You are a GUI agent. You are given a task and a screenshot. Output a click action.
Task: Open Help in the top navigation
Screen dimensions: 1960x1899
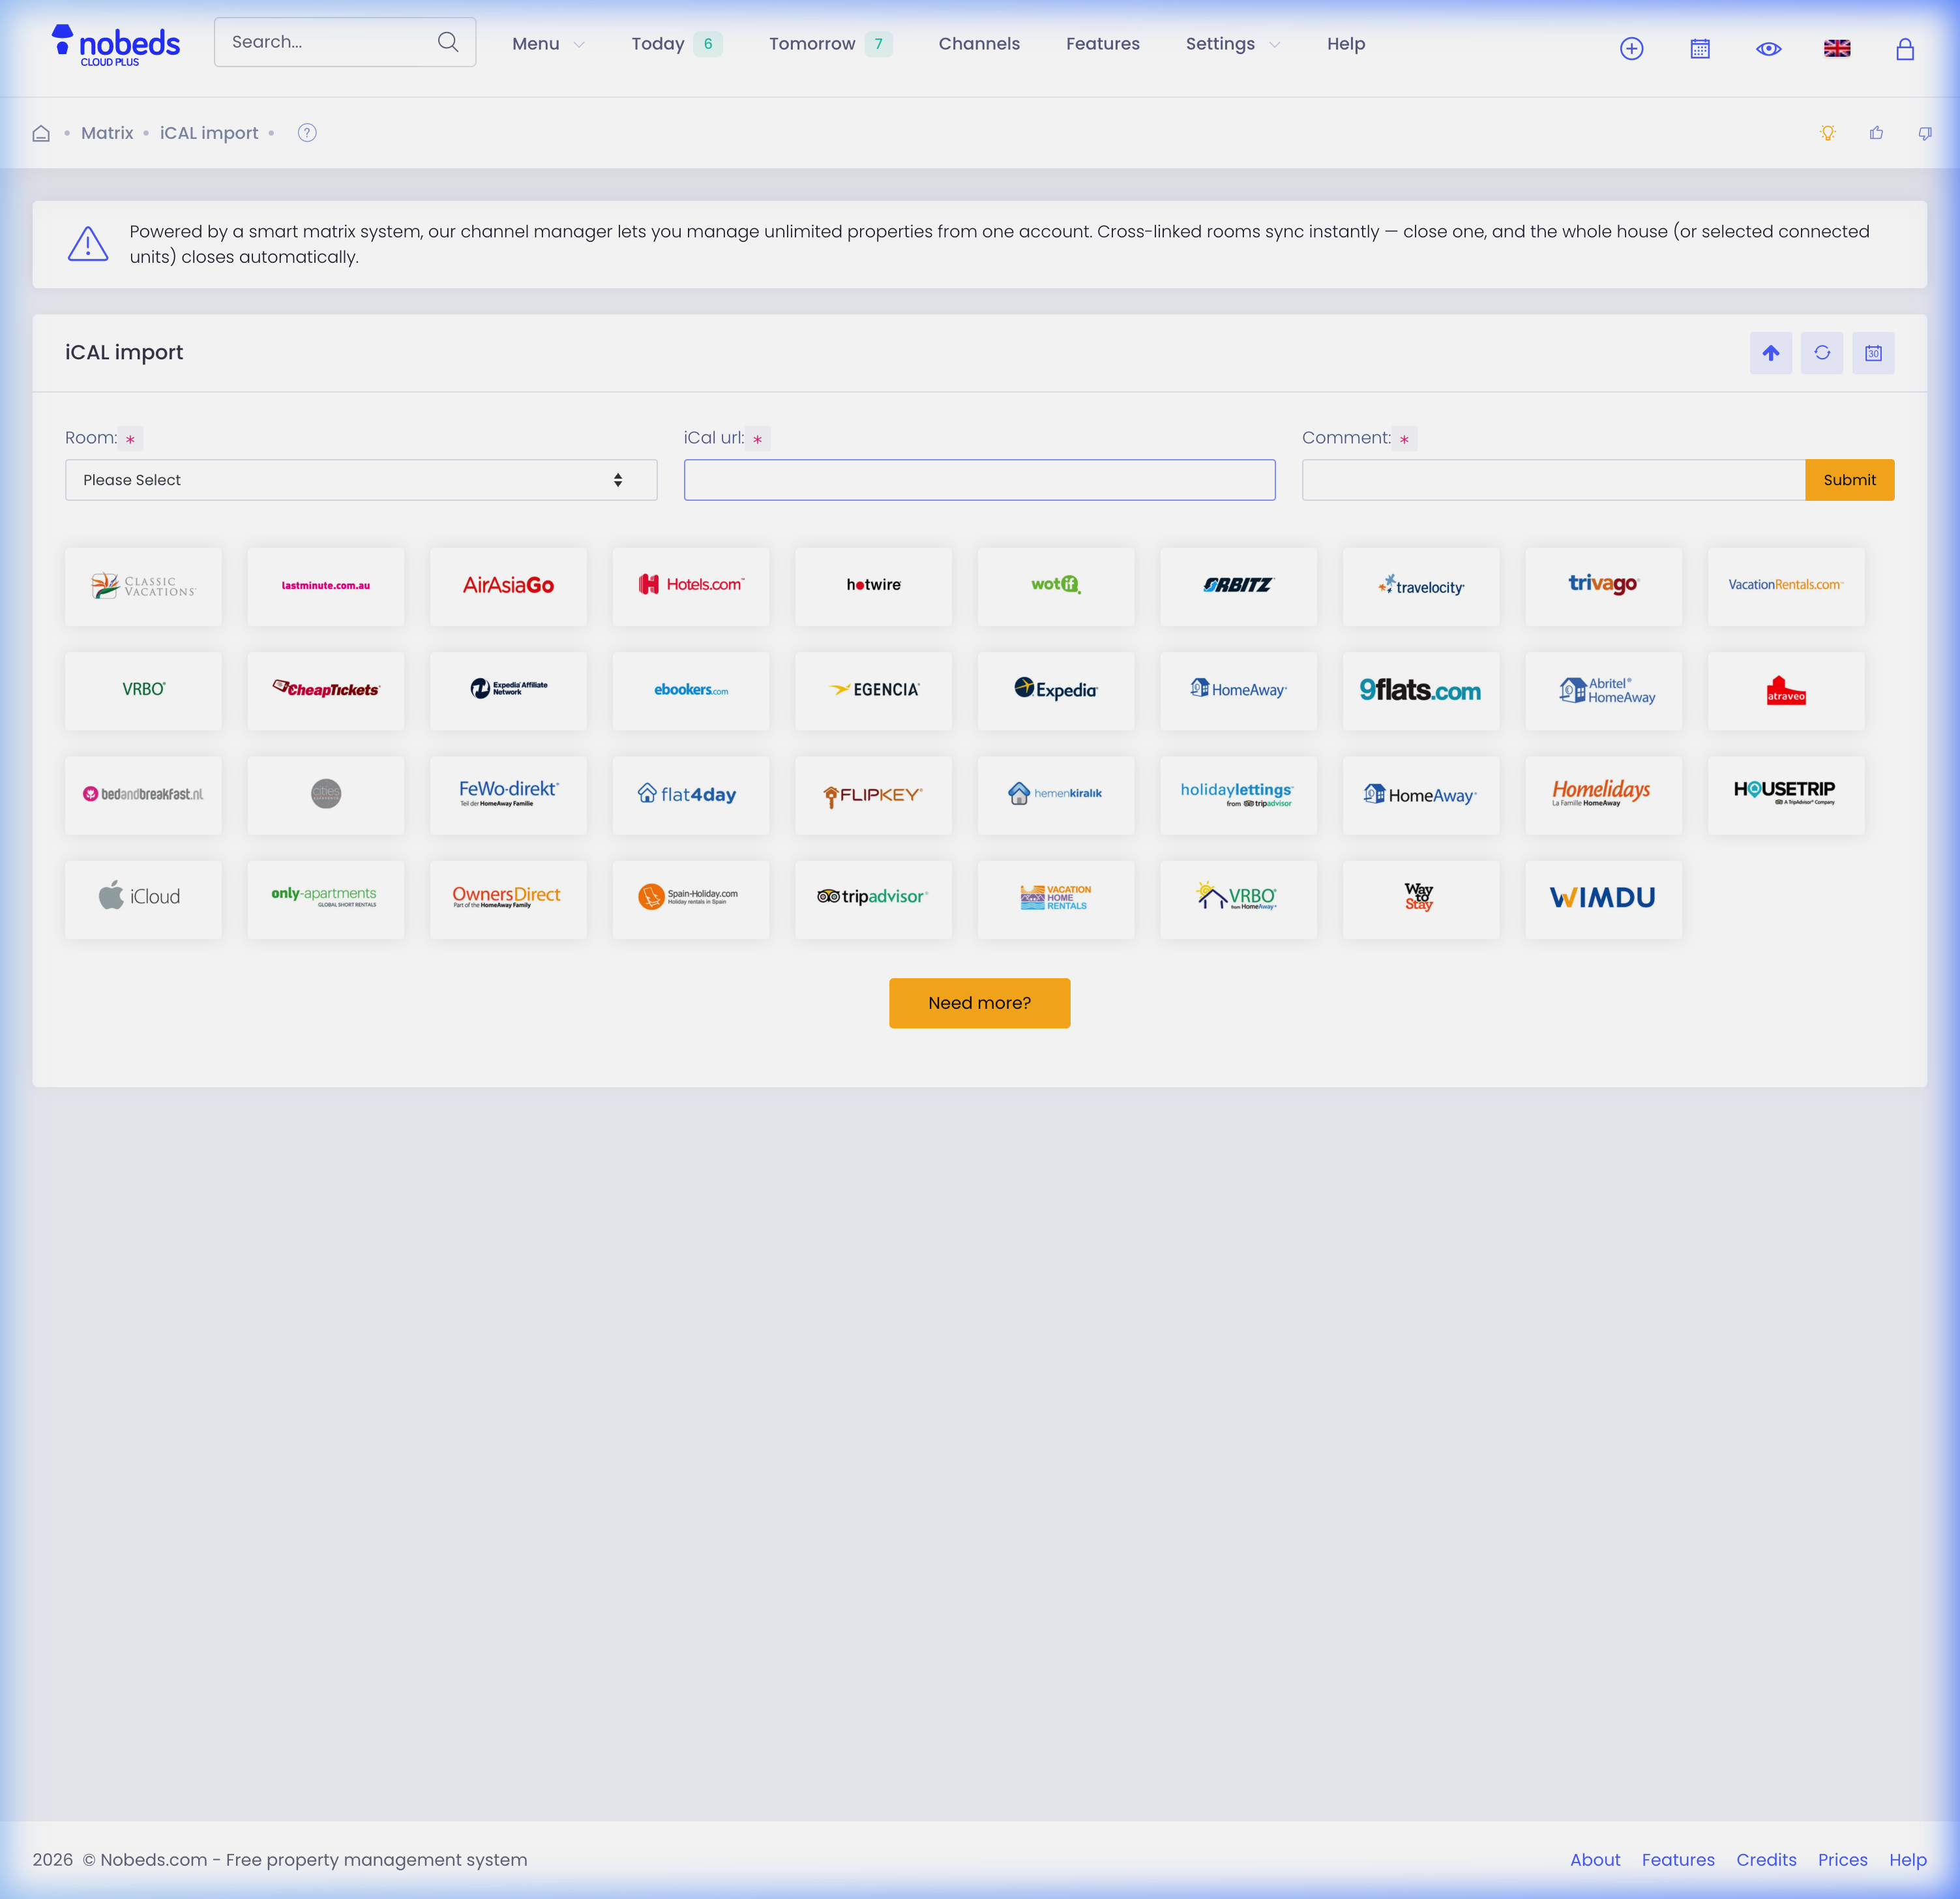click(1345, 44)
